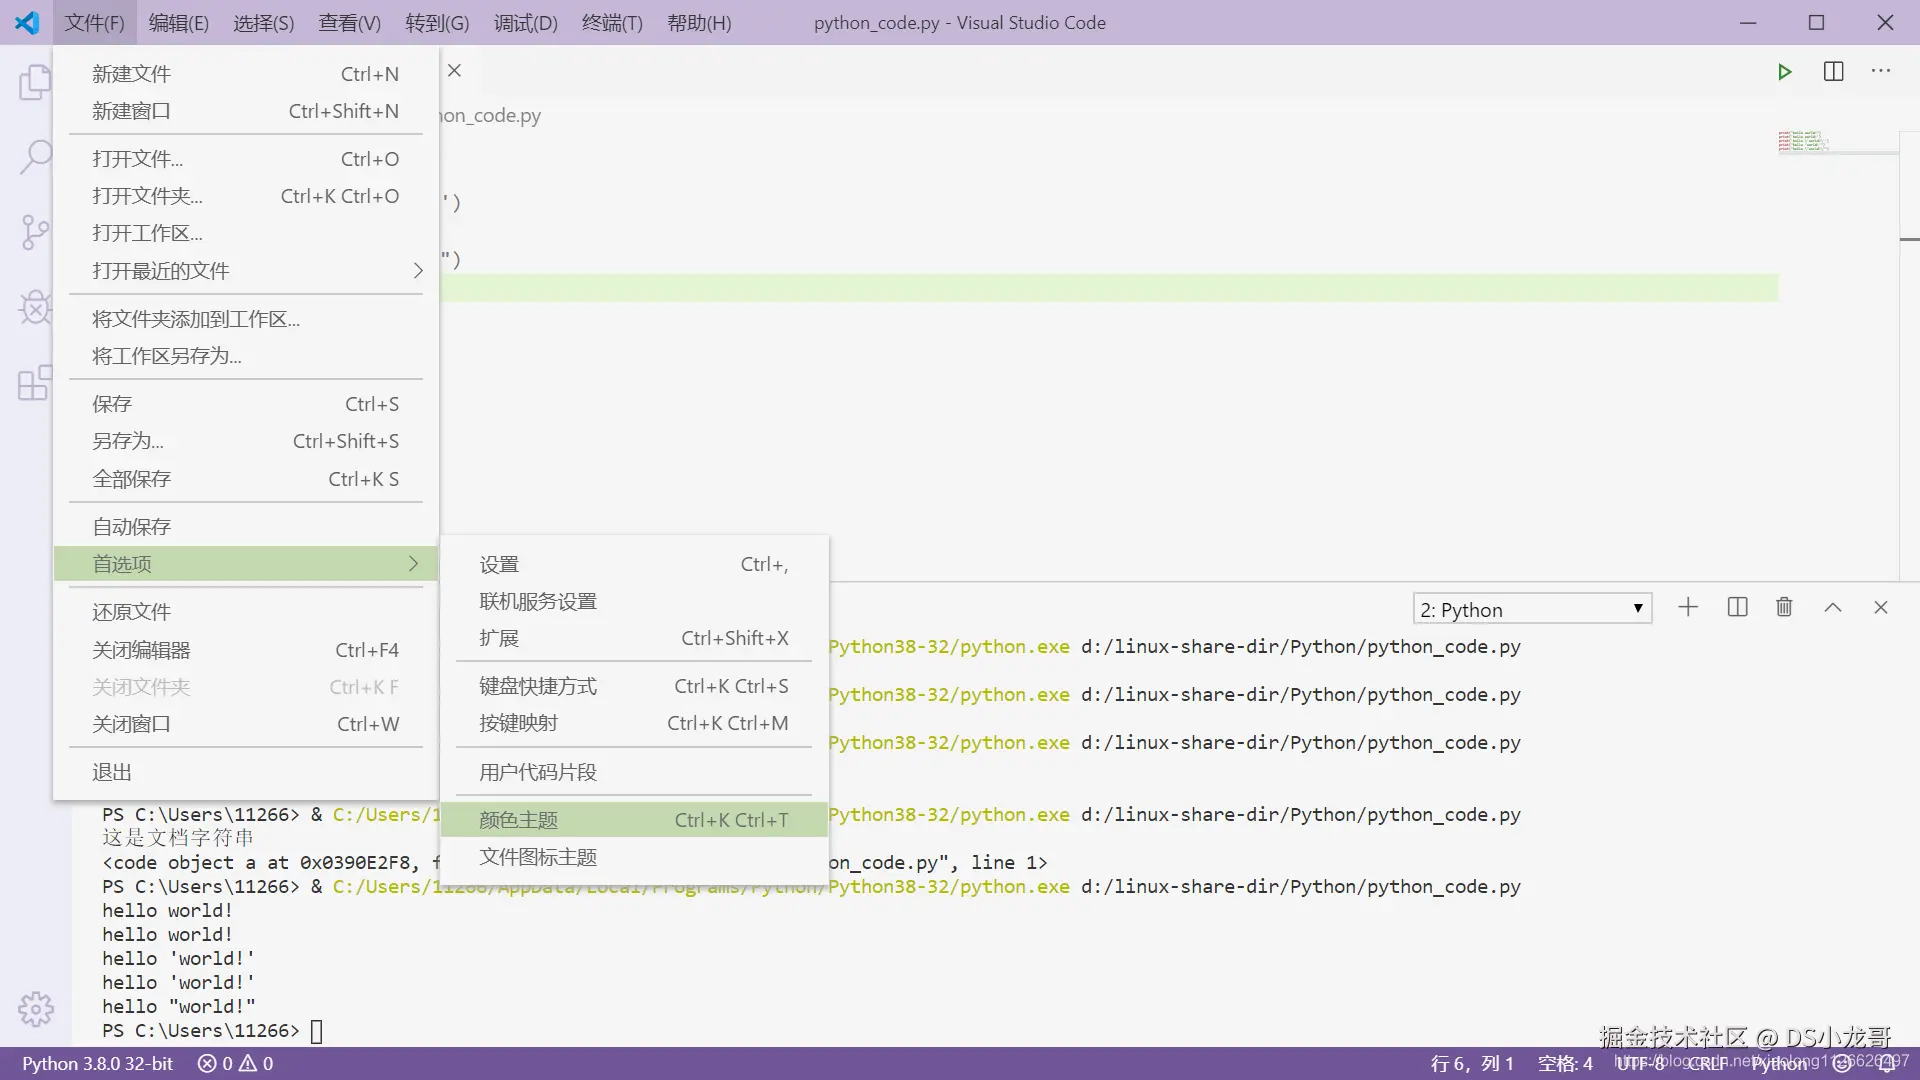Open the Search sidebar icon
The width and height of the screenshot is (1920, 1080).
[35, 157]
